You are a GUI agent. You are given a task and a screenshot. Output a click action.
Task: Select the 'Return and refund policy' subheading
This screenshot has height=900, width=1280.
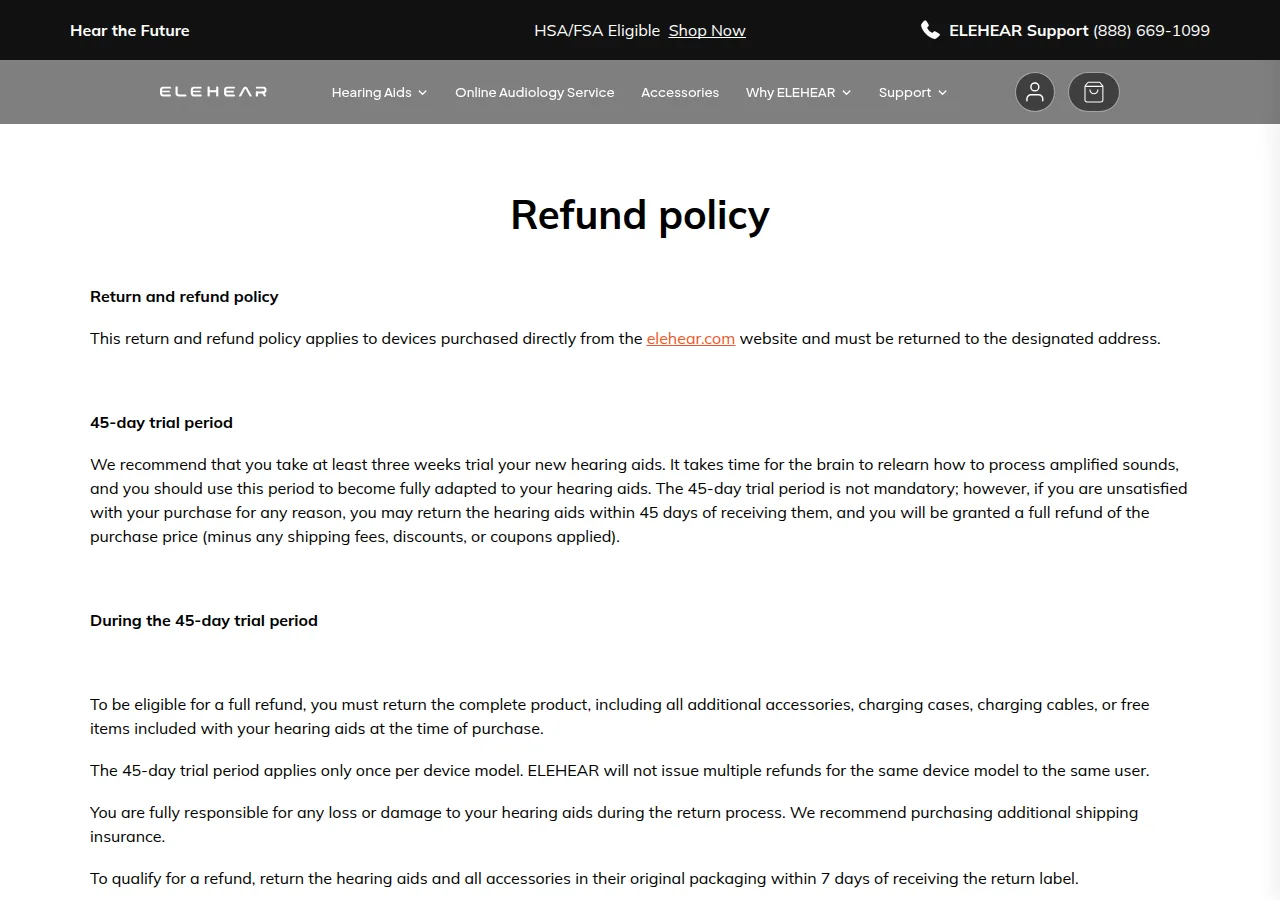pos(184,296)
